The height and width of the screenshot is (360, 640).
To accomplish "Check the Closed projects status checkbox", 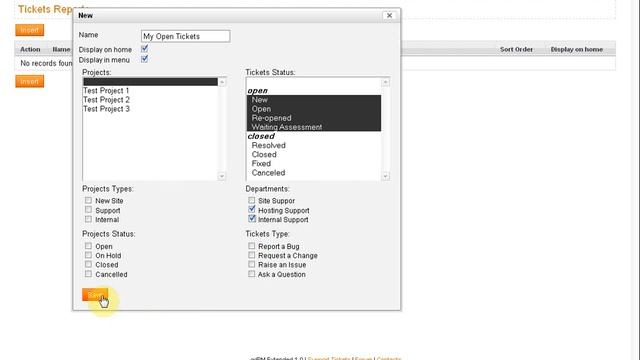I will click(88, 264).
